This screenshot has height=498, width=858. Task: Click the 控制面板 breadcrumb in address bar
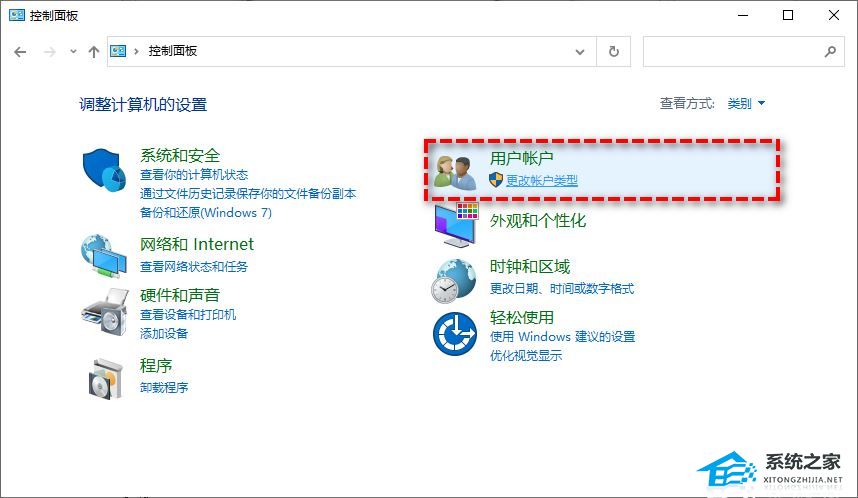[x=173, y=51]
